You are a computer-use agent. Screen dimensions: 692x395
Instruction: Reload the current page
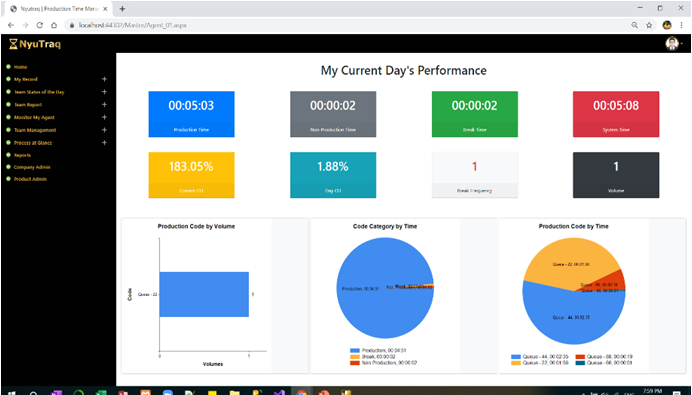pos(40,25)
